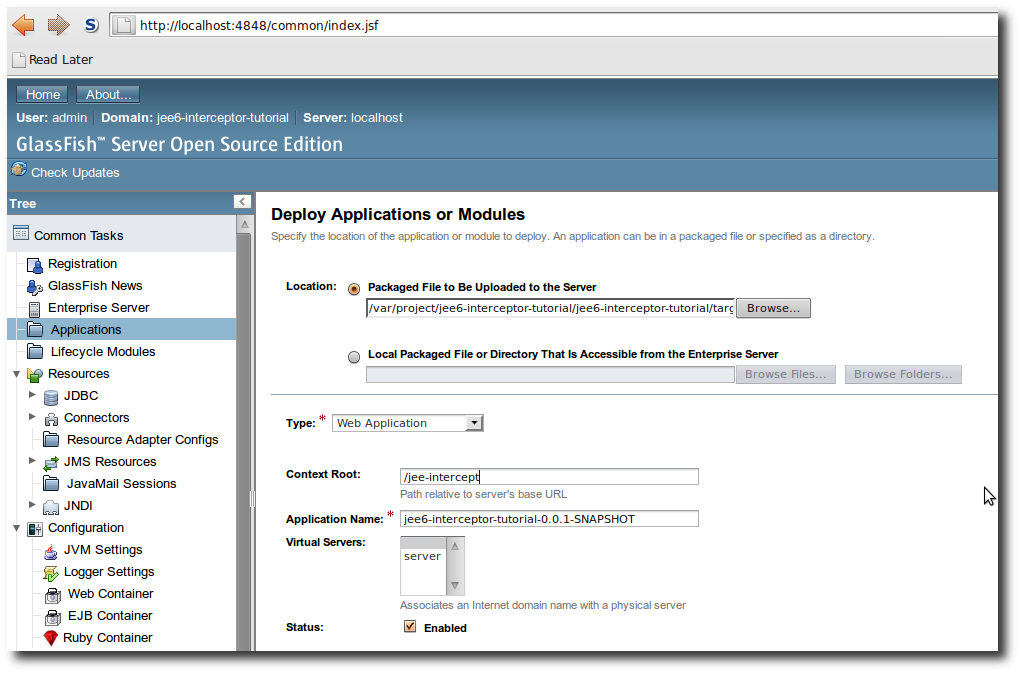The height and width of the screenshot is (674, 1021).
Task: Choose Local Packaged File or Directory option
Action: [x=354, y=356]
